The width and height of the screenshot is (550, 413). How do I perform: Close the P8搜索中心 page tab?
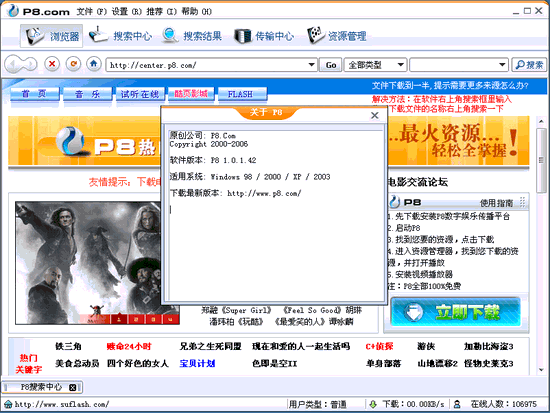[72, 387]
